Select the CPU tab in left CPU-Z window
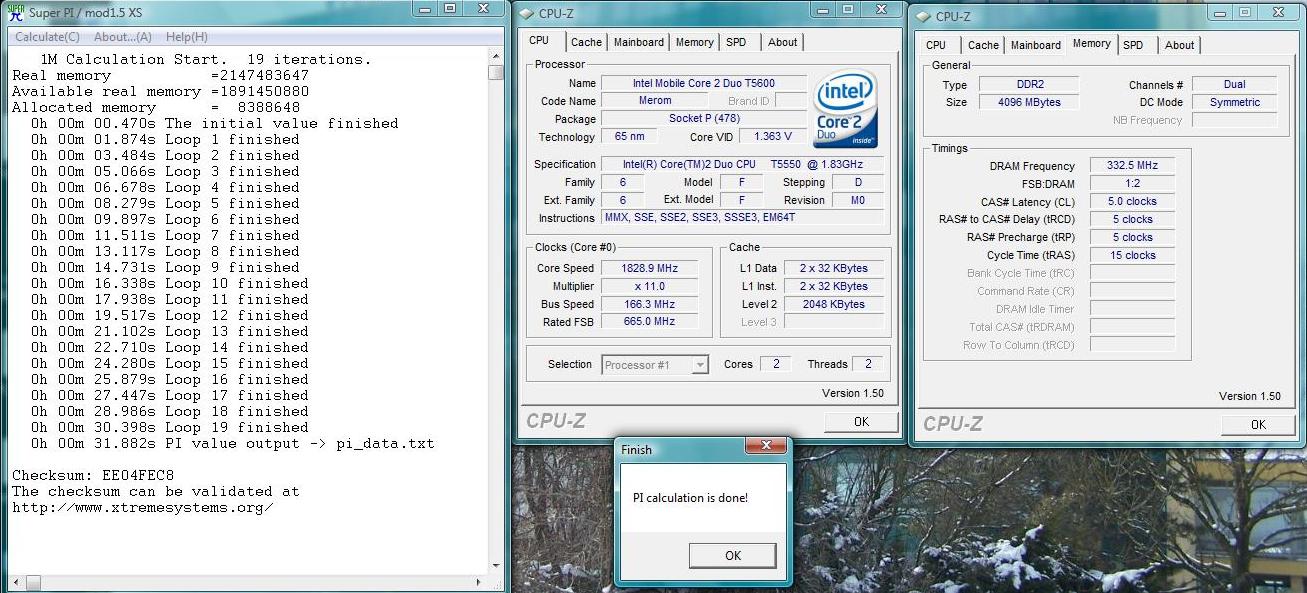Screen dimensions: 1307x593 [539, 41]
